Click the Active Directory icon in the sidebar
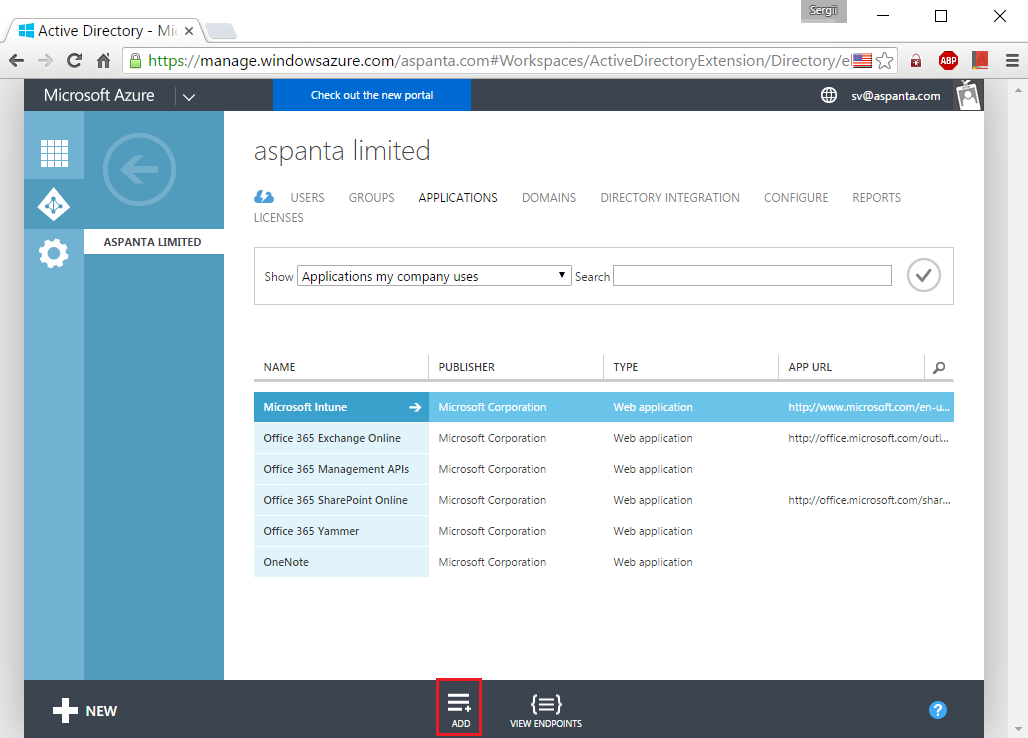 pos(53,203)
